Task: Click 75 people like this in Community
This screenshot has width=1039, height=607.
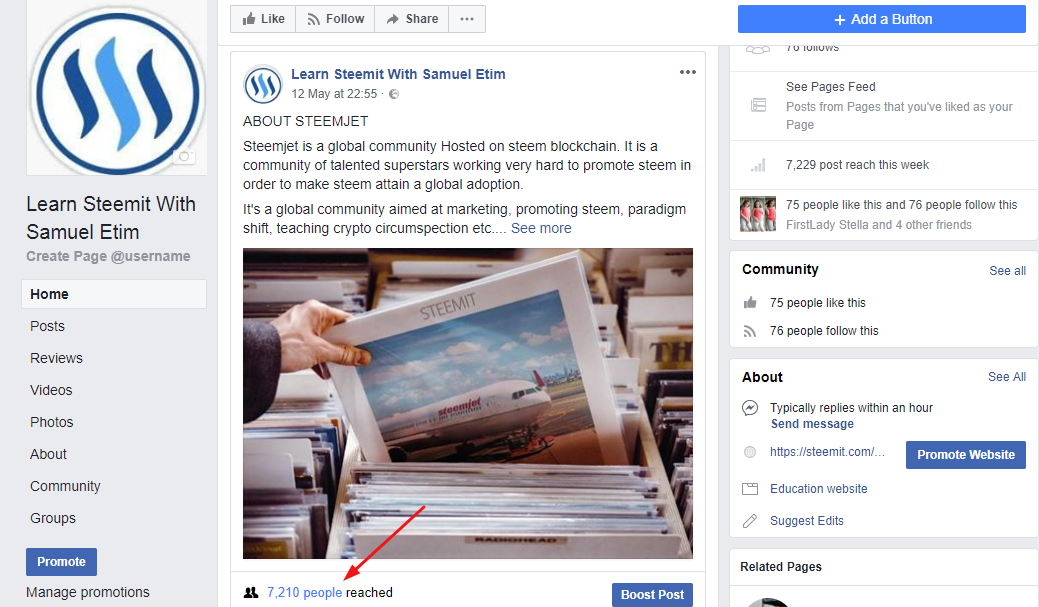Action: (x=818, y=303)
